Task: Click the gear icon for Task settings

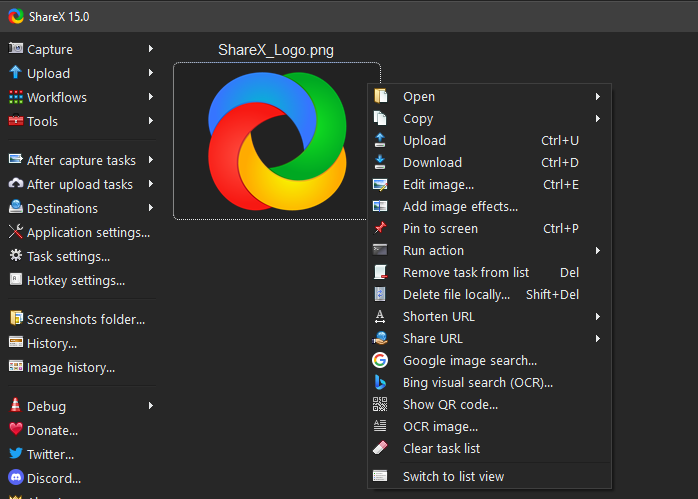Action: pyautogui.click(x=15, y=256)
